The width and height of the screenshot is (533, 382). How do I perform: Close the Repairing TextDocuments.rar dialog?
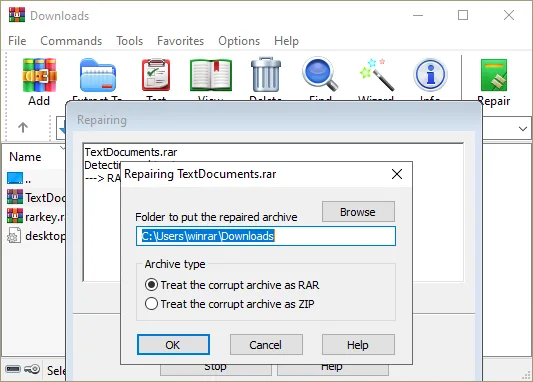(x=397, y=174)
